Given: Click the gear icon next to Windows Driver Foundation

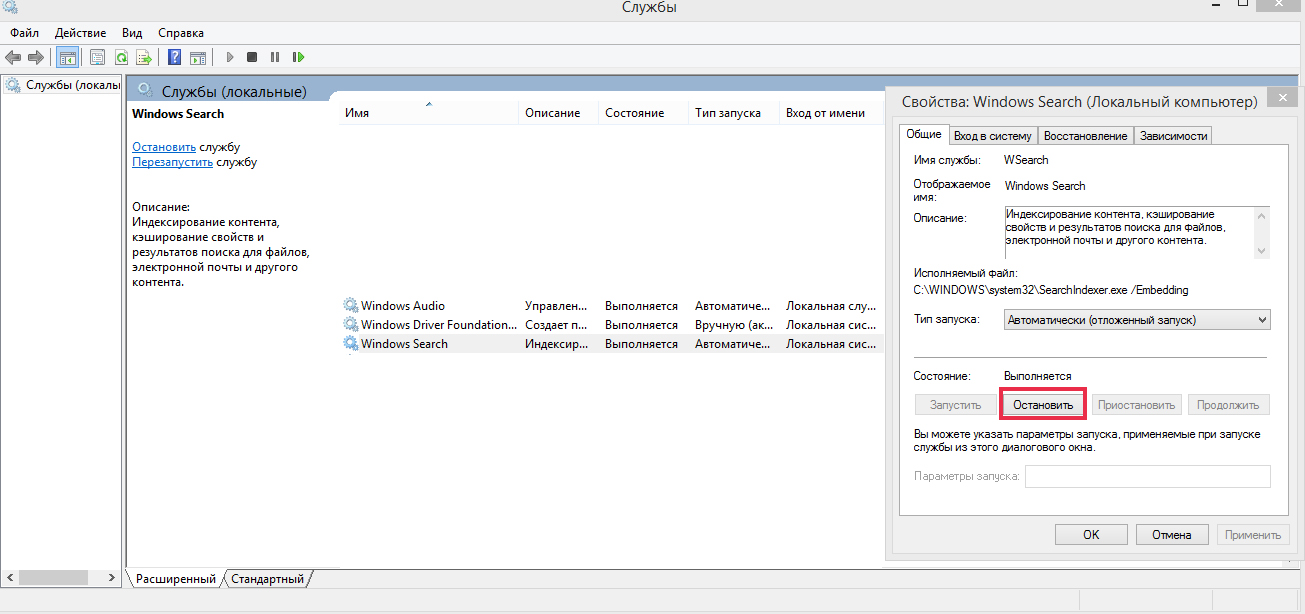Looking at the screenshot, I should click(x=350, y=325).
